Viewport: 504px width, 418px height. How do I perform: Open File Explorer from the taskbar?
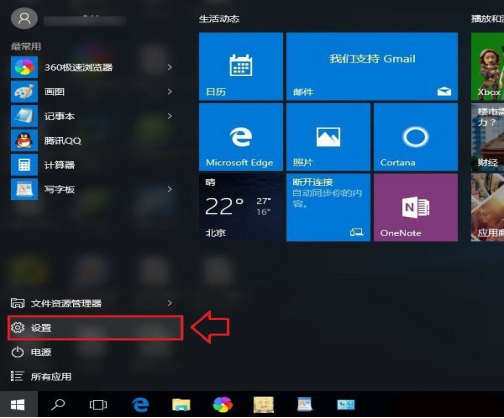pyautogui.click(x=181, y=405)
